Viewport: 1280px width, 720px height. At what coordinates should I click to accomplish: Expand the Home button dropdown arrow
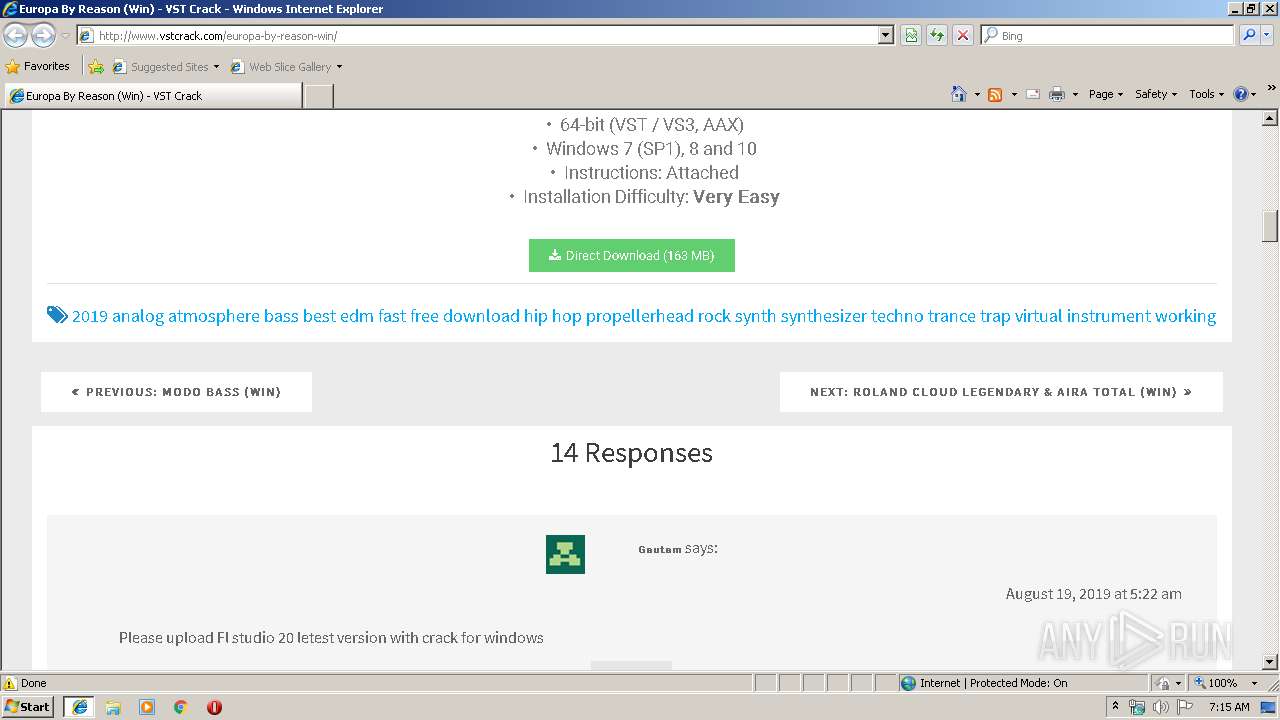[x=977, y=94]
